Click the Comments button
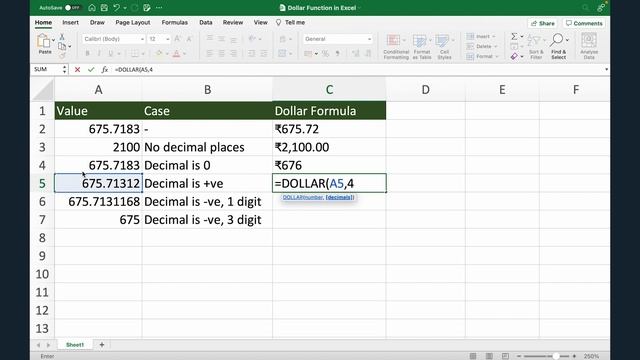This screenshot has height=360, width=640. click(584, 23)
